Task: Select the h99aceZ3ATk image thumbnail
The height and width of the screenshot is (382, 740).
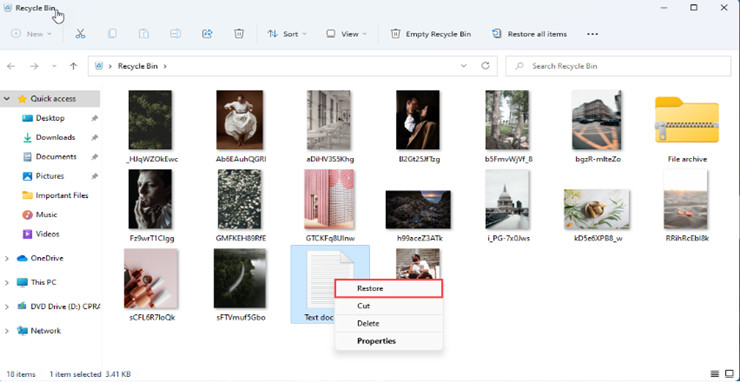Action: 418,210
